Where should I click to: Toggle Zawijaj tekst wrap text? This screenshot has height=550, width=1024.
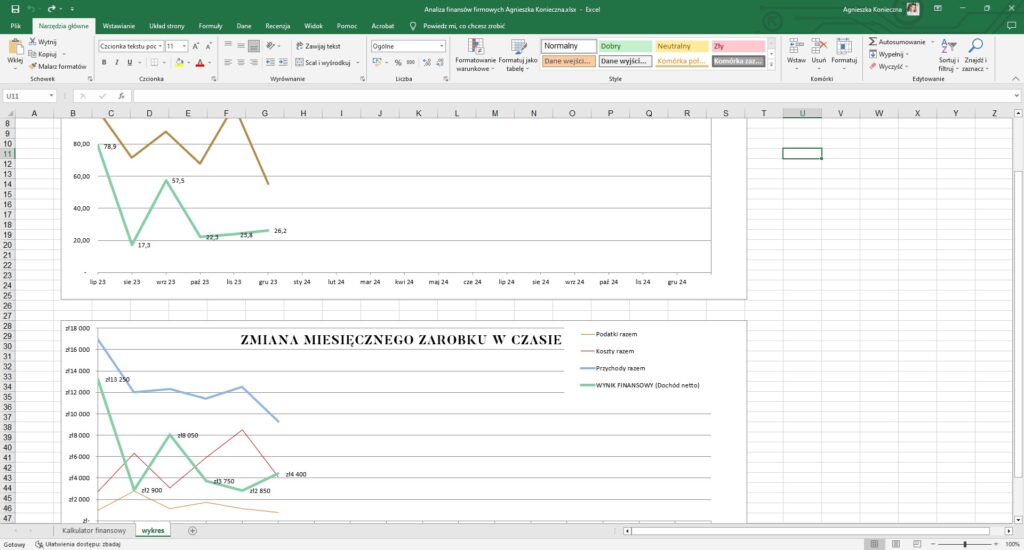[318, 46]
